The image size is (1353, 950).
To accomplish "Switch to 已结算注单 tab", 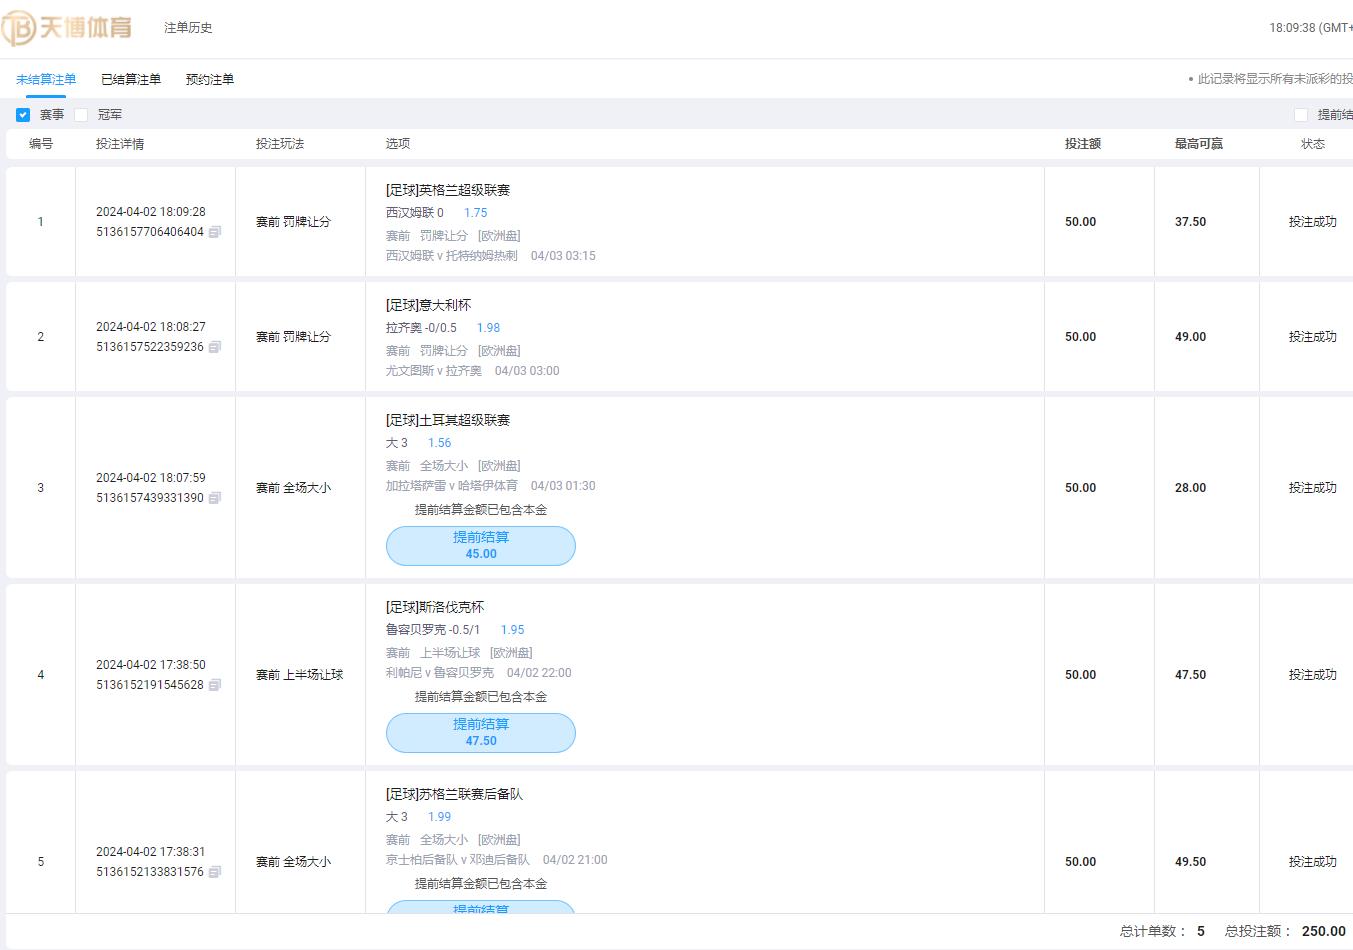I will coord(131,79).
